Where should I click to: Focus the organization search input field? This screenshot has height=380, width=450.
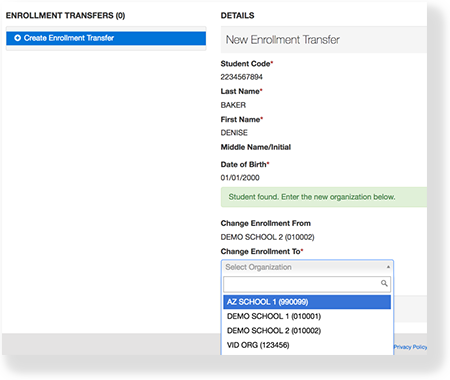(307, 284)
